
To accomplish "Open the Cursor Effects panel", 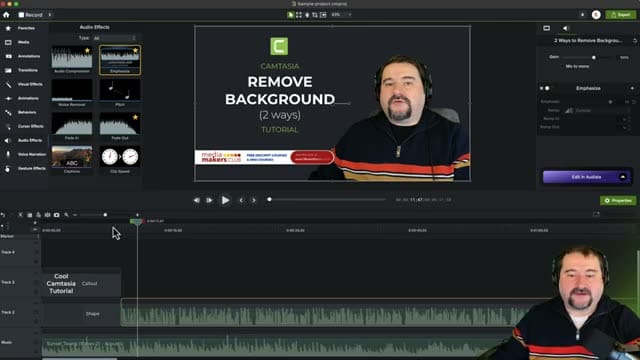I will 24,126.
